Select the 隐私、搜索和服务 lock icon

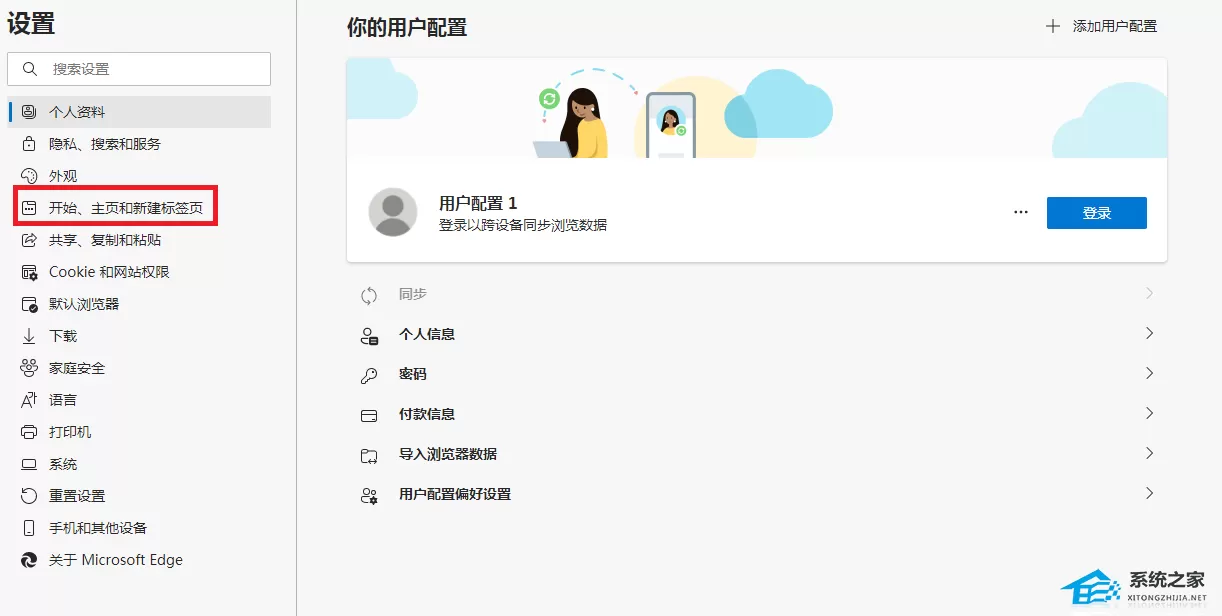29,144
